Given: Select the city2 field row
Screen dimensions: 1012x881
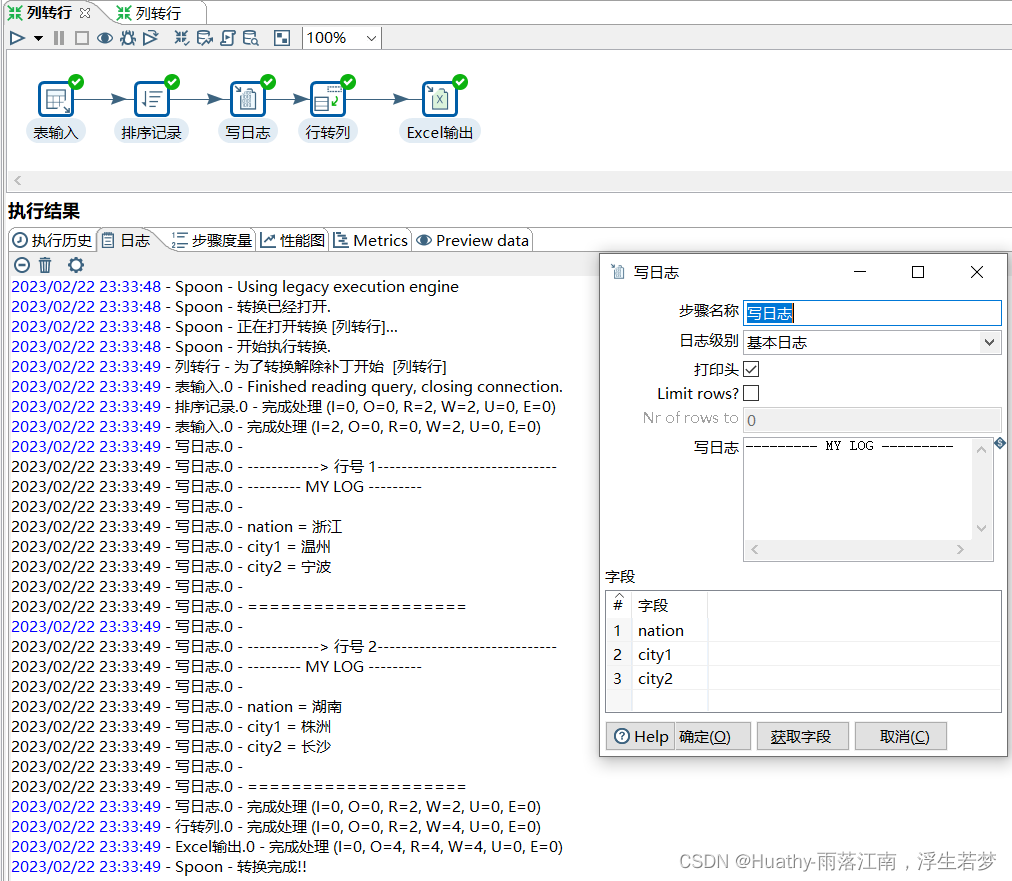Looking at the screenshot, I should point(804,678).
